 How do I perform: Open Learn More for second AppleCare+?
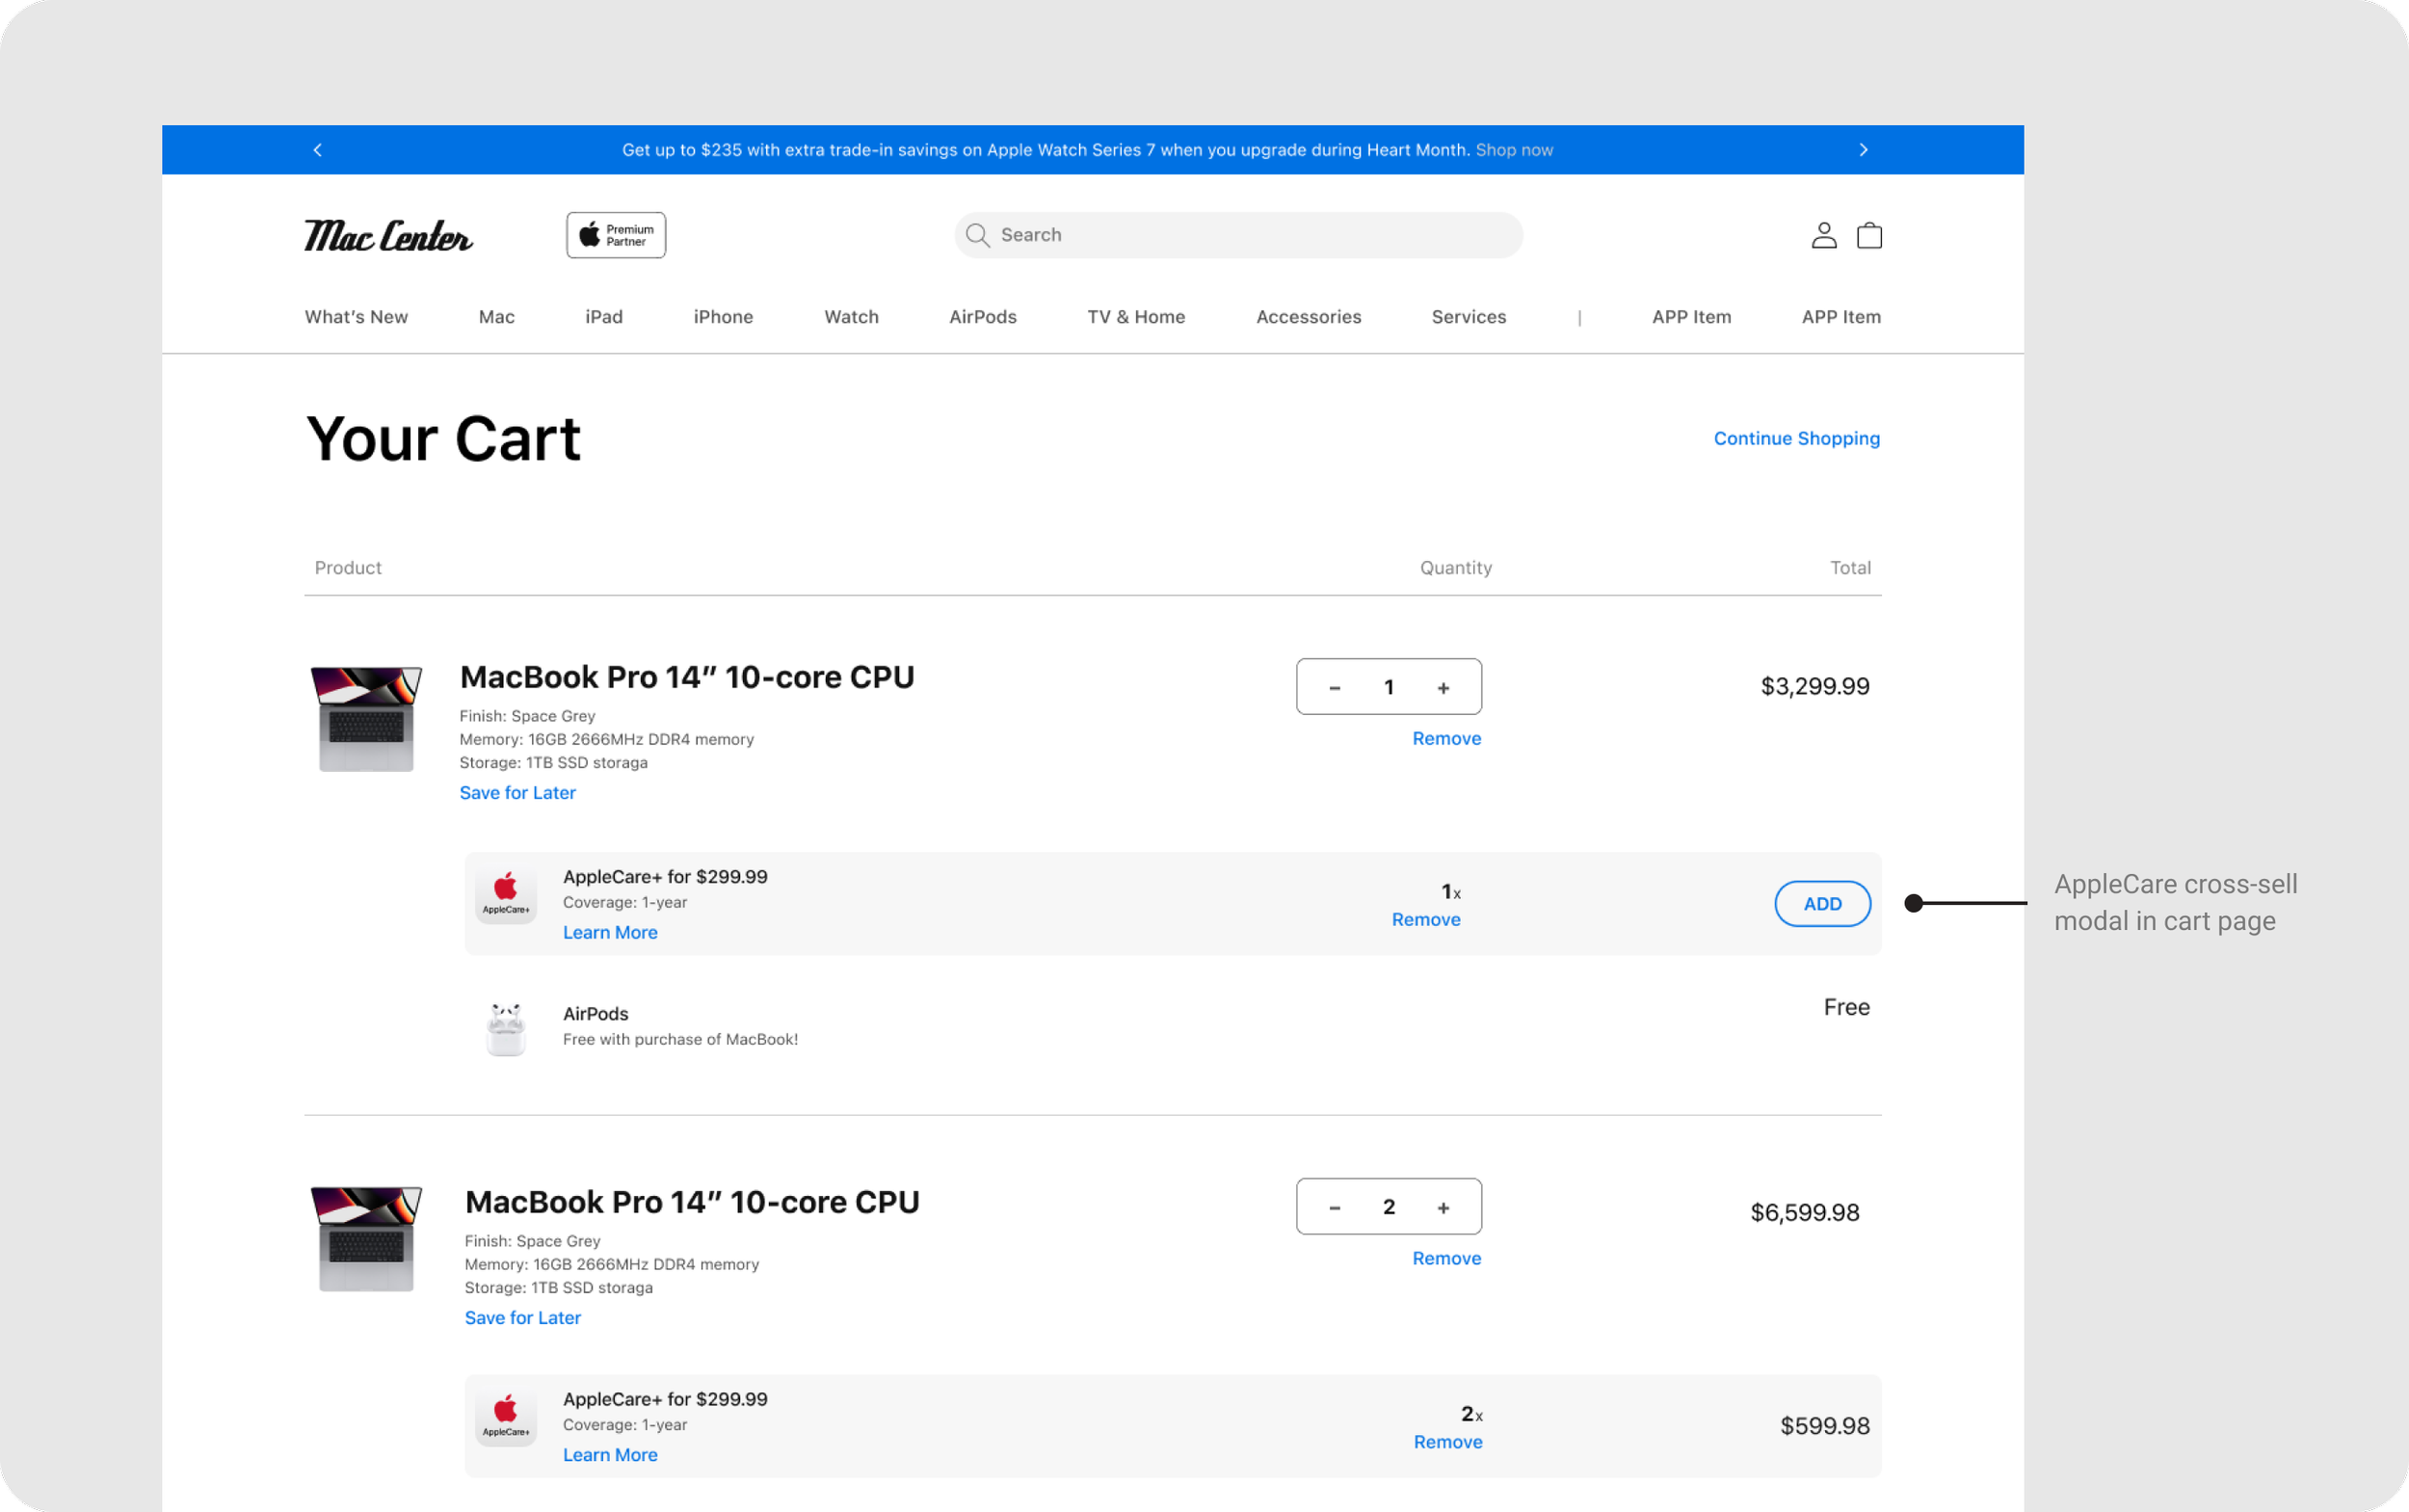tap(610, 1455)
